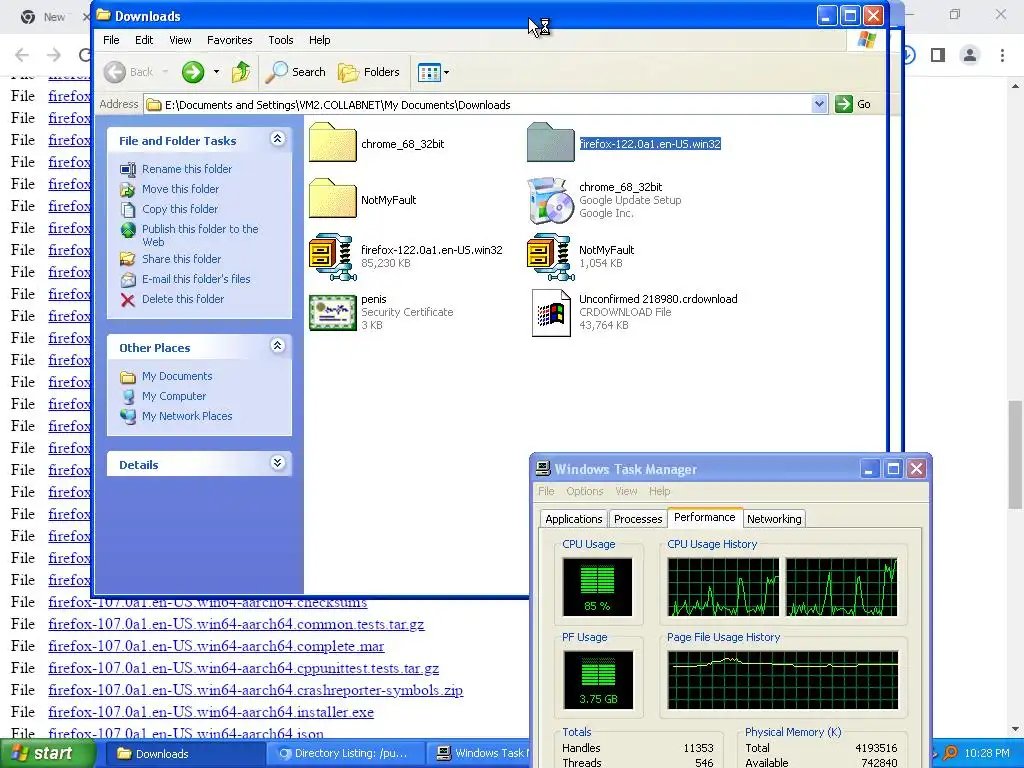Click the green Forward arrow button

[193, 72]
